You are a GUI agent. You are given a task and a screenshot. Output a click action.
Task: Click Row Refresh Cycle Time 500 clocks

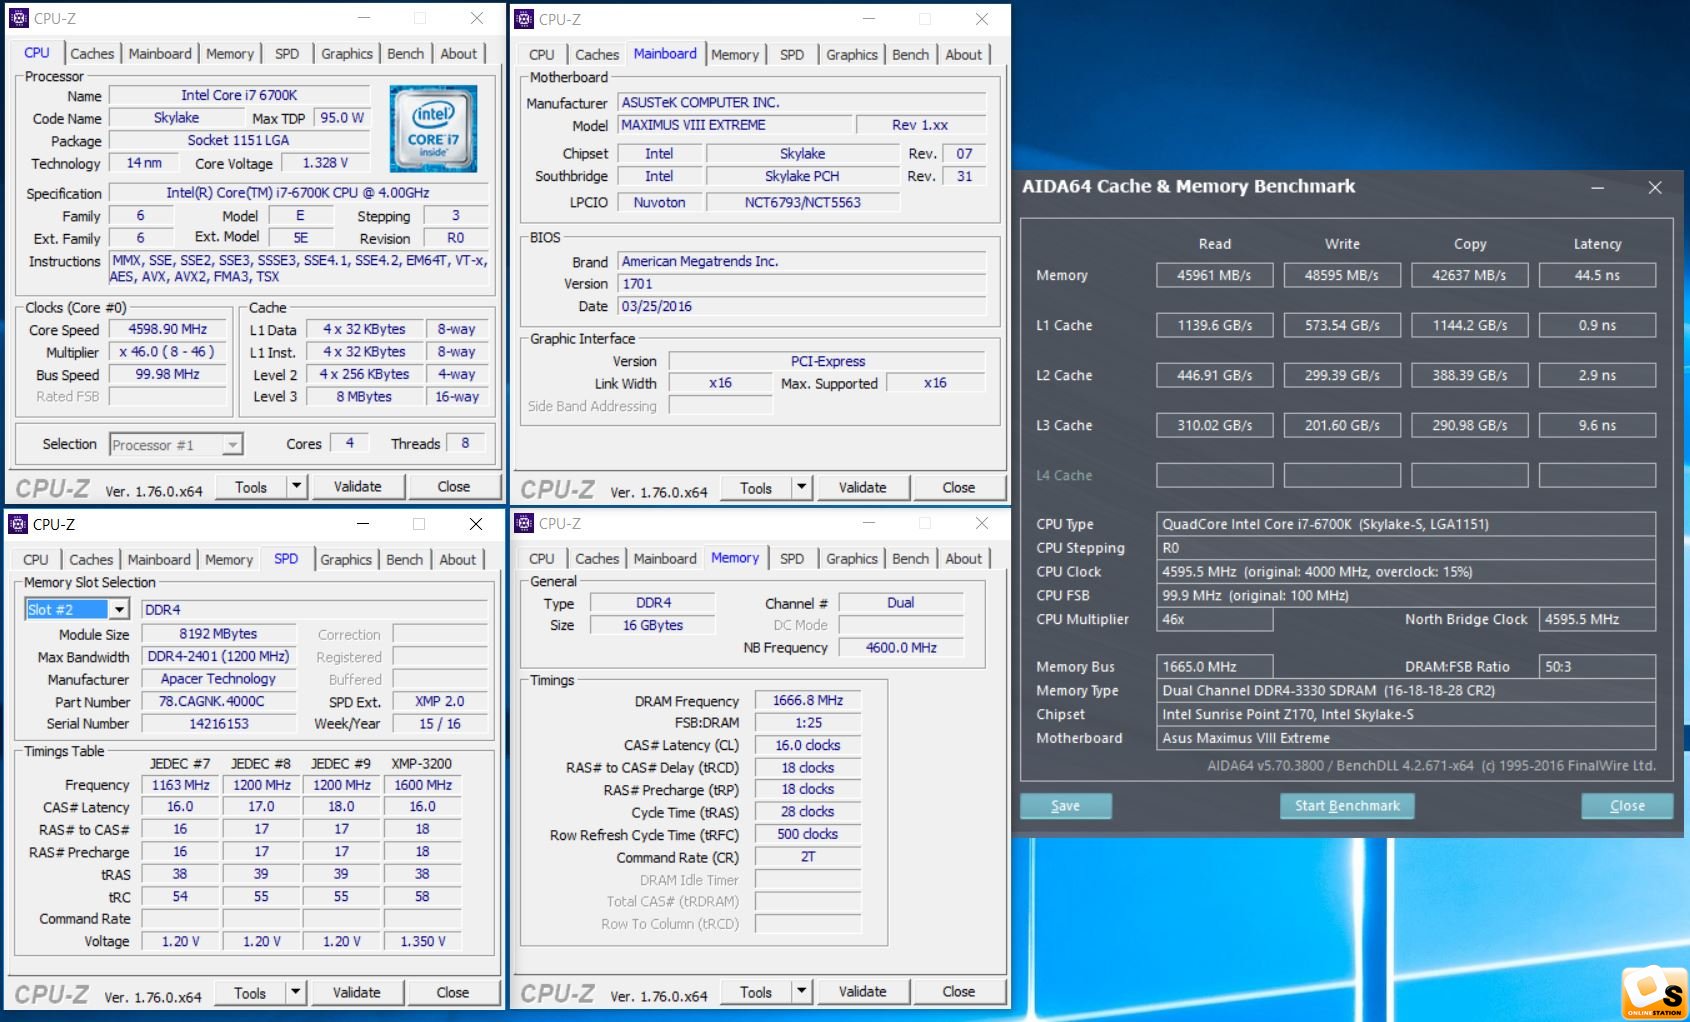point(808,834)
